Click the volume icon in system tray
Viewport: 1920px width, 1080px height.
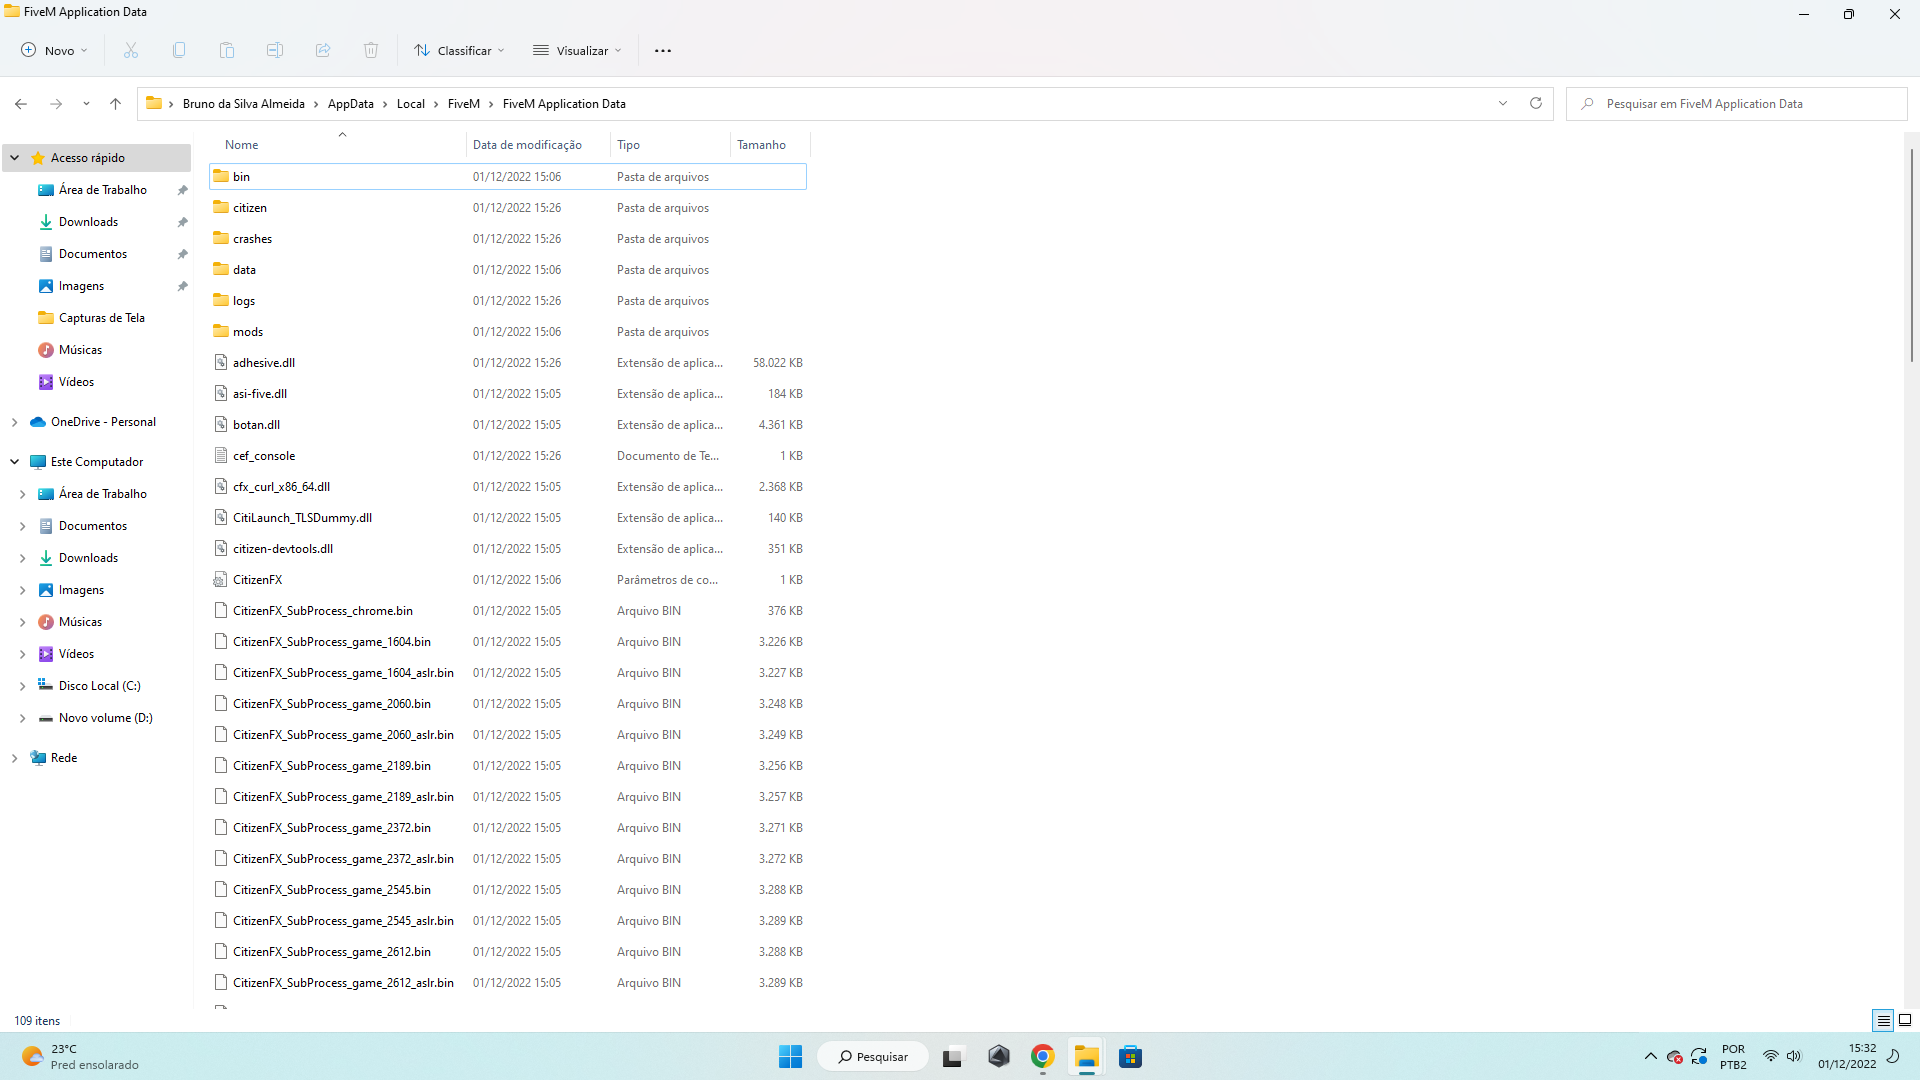click(1794, 1056)
